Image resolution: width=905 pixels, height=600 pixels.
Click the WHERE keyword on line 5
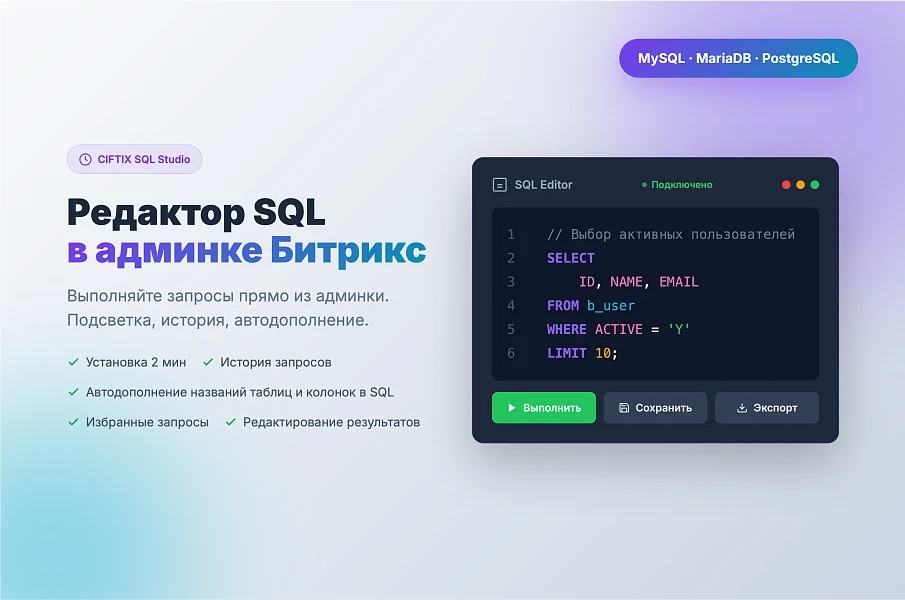click(566, 329)
